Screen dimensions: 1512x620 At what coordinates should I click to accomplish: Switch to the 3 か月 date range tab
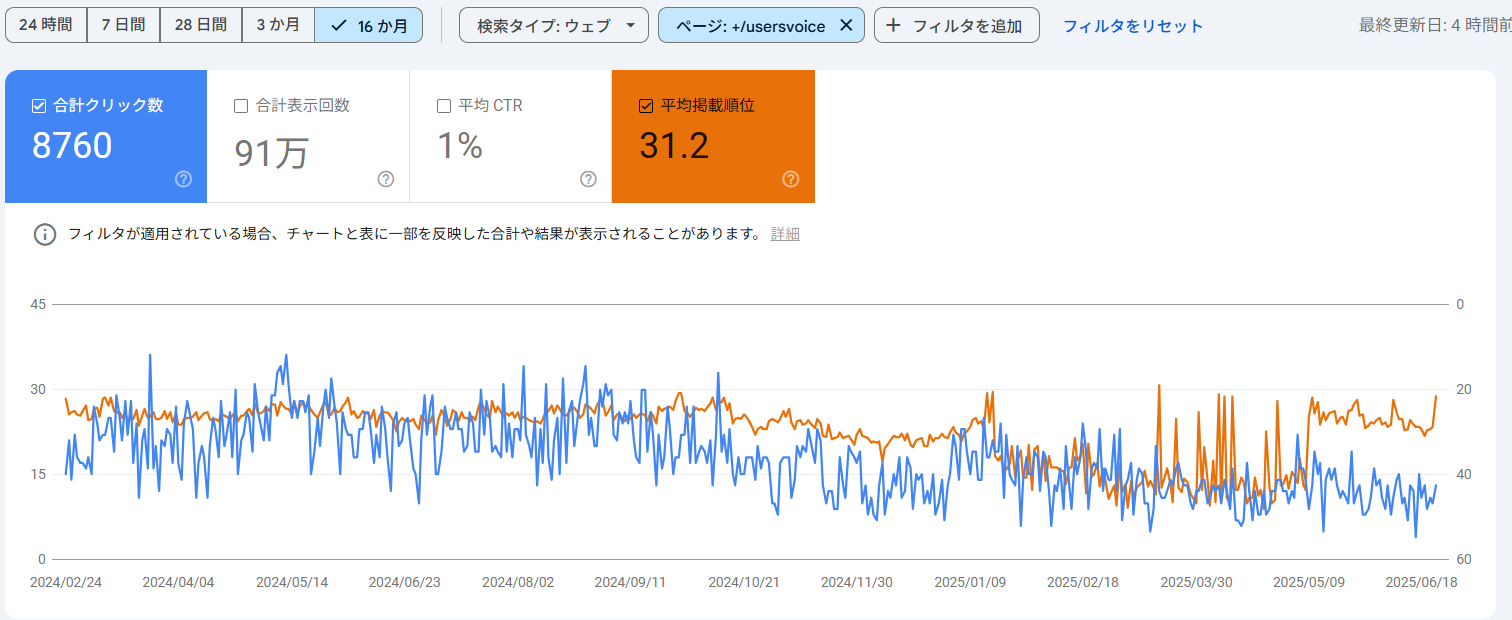pos(278,24)
